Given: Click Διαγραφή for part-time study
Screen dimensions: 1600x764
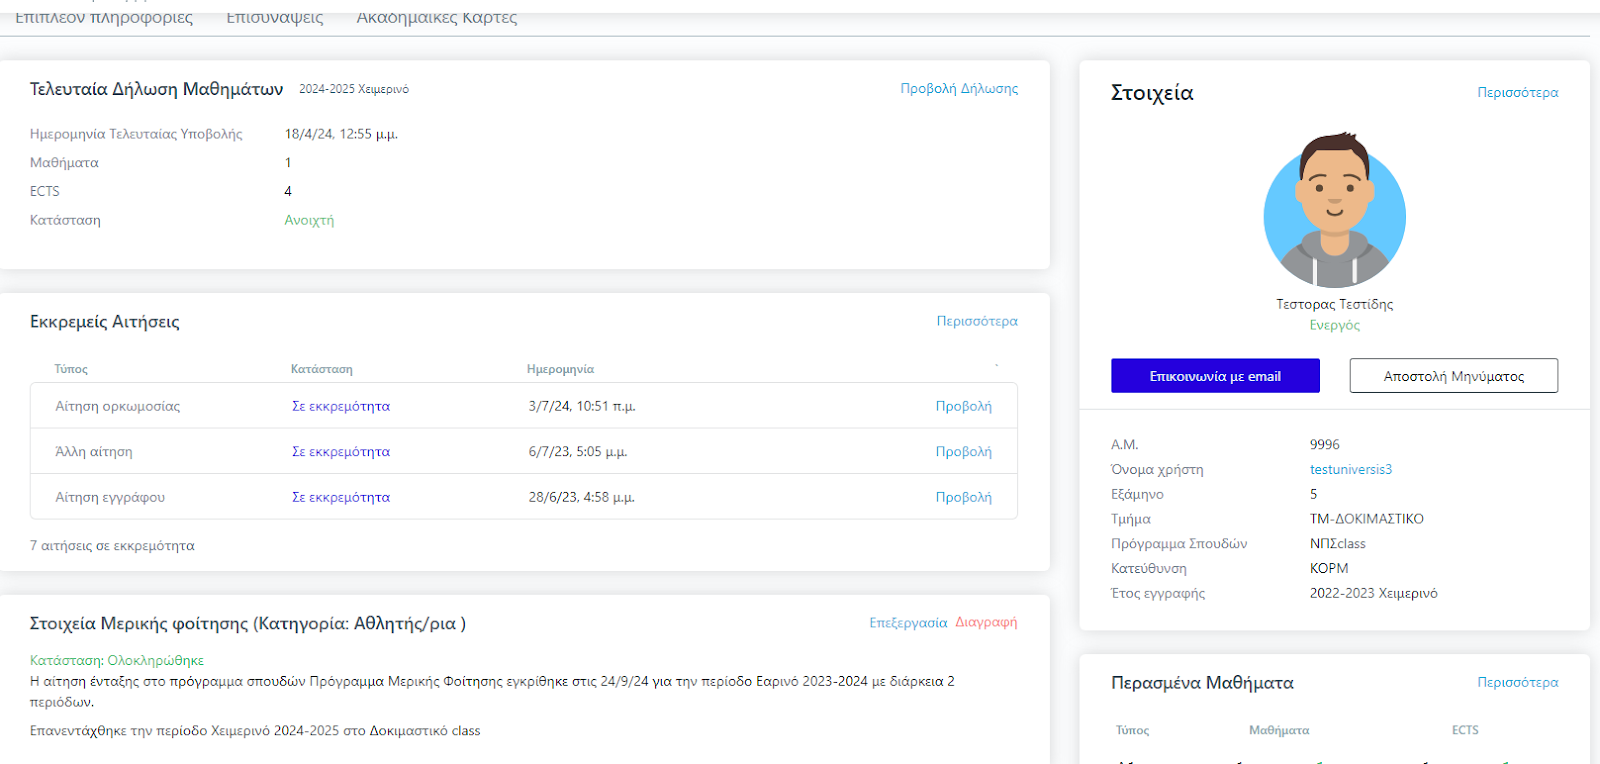Looking at the screenshot, I should (986, 622).
